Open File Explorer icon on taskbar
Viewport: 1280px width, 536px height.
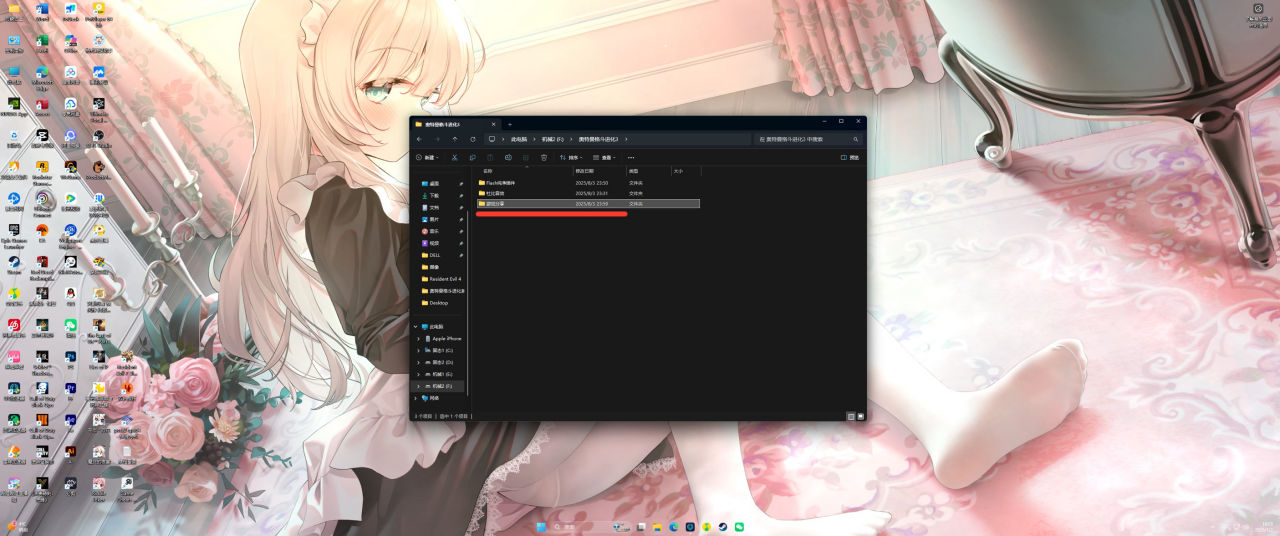pyautogui.click(x=657, y=527)
